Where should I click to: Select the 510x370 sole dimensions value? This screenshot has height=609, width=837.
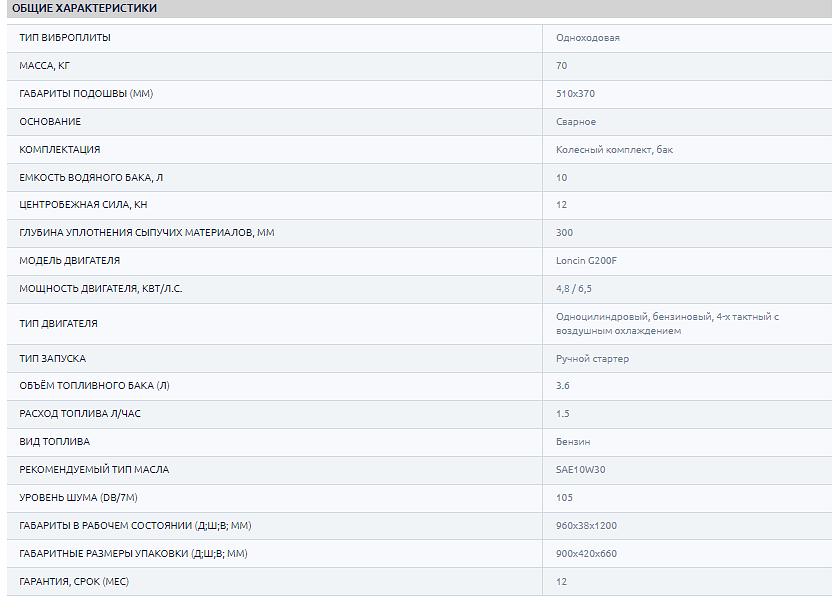[575, 94]
